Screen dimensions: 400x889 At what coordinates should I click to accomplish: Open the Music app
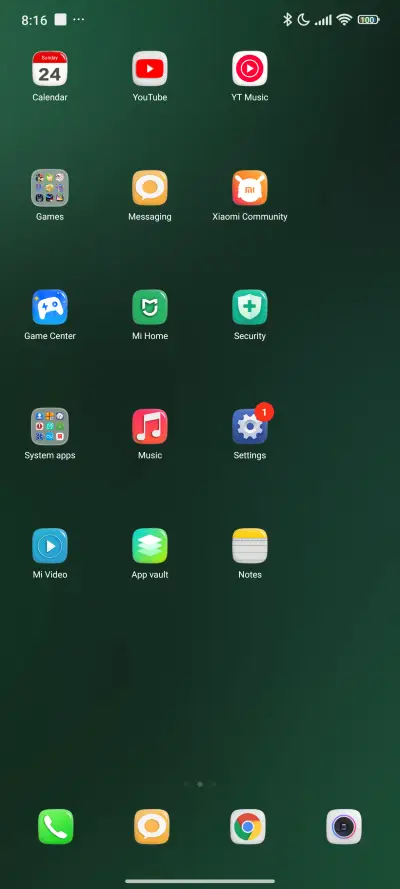point(150,426)
